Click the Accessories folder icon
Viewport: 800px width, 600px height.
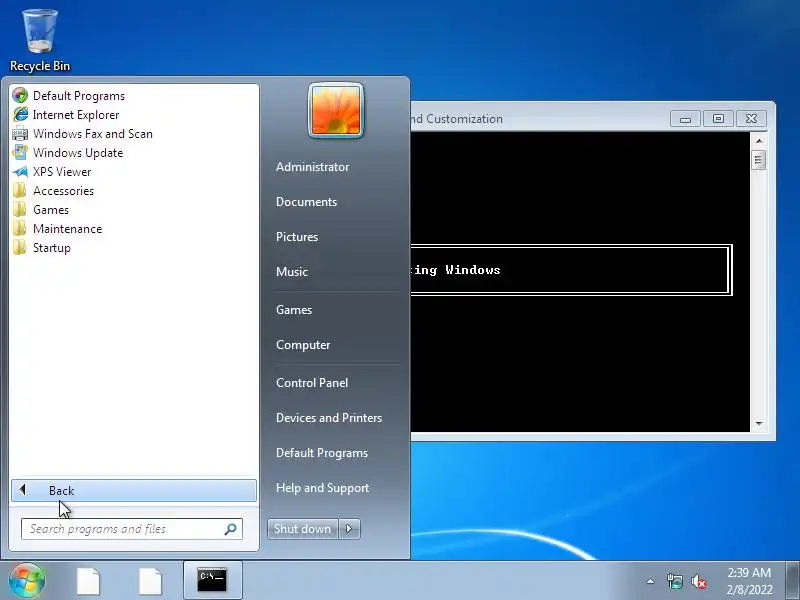click(x=20, y=190)
